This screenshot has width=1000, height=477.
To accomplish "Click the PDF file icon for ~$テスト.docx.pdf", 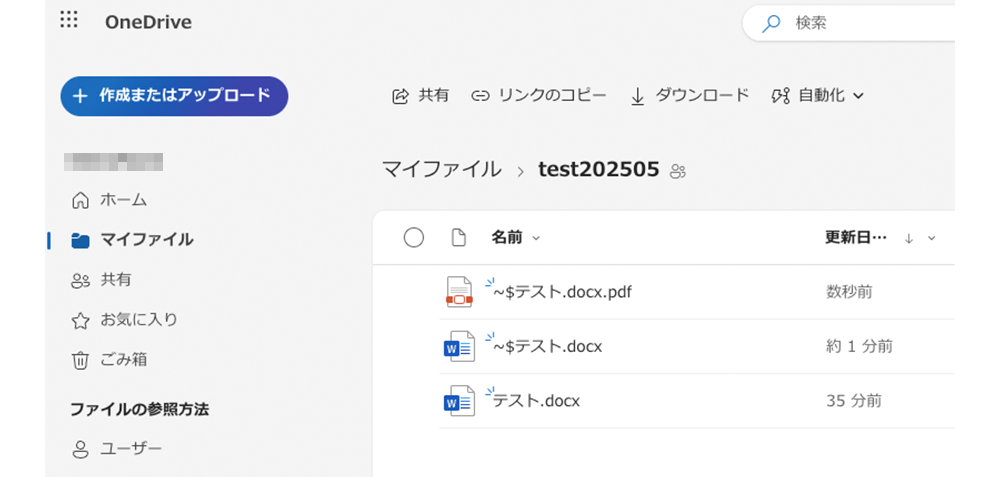I will [458, 292].
